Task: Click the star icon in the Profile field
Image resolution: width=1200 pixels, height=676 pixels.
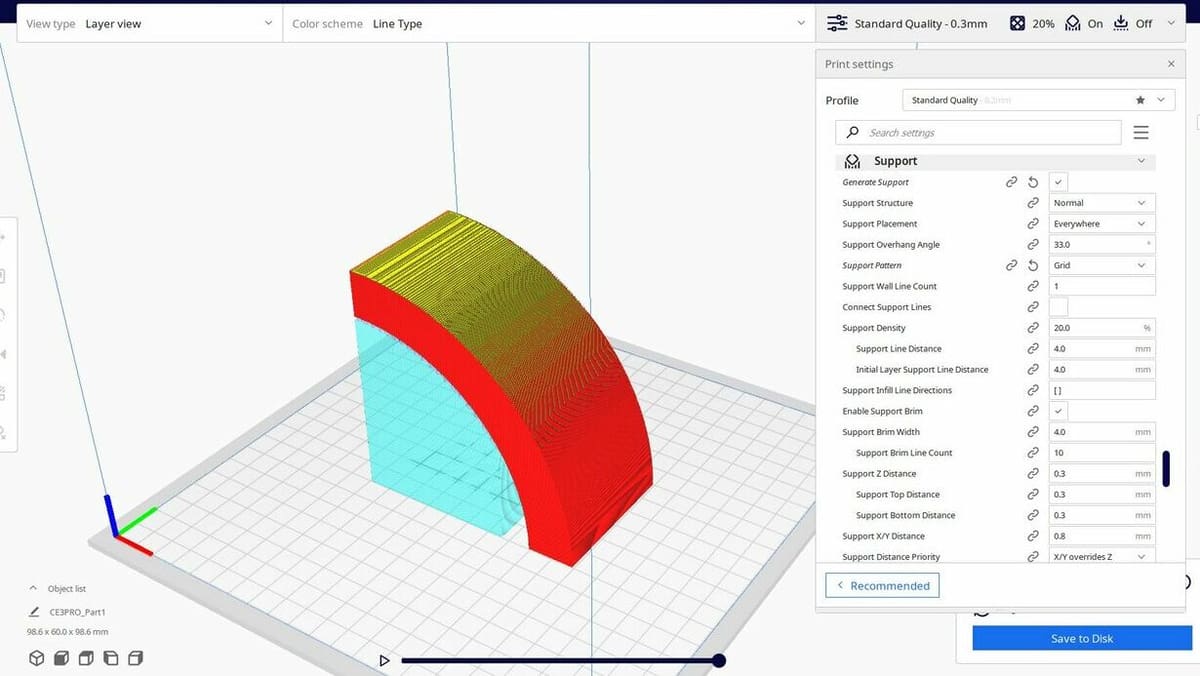Action: [1140, 100]
